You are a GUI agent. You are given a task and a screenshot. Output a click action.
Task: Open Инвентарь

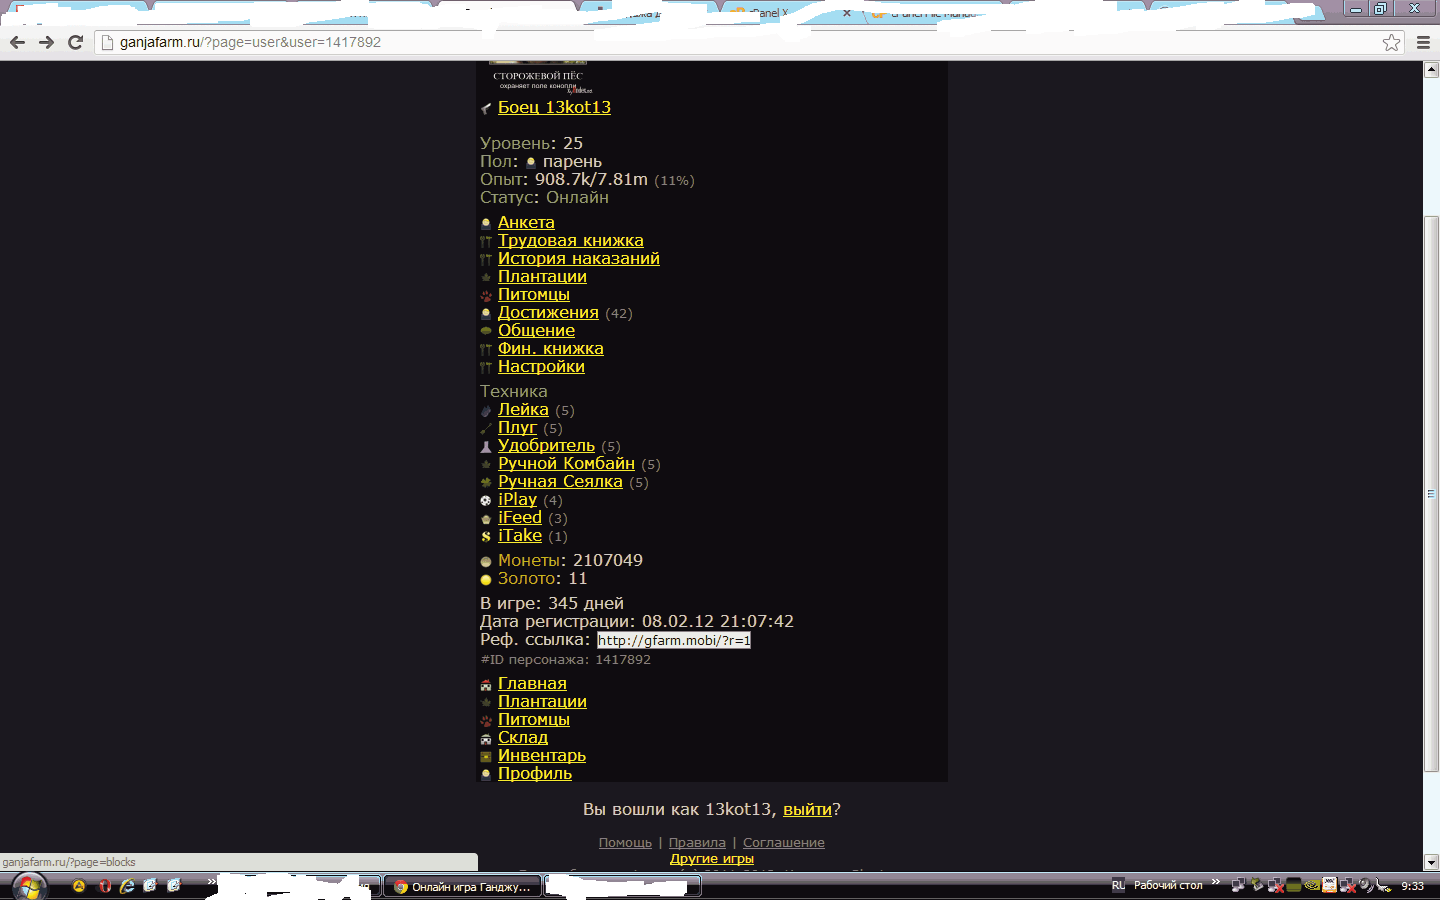(x=542, y=755)
